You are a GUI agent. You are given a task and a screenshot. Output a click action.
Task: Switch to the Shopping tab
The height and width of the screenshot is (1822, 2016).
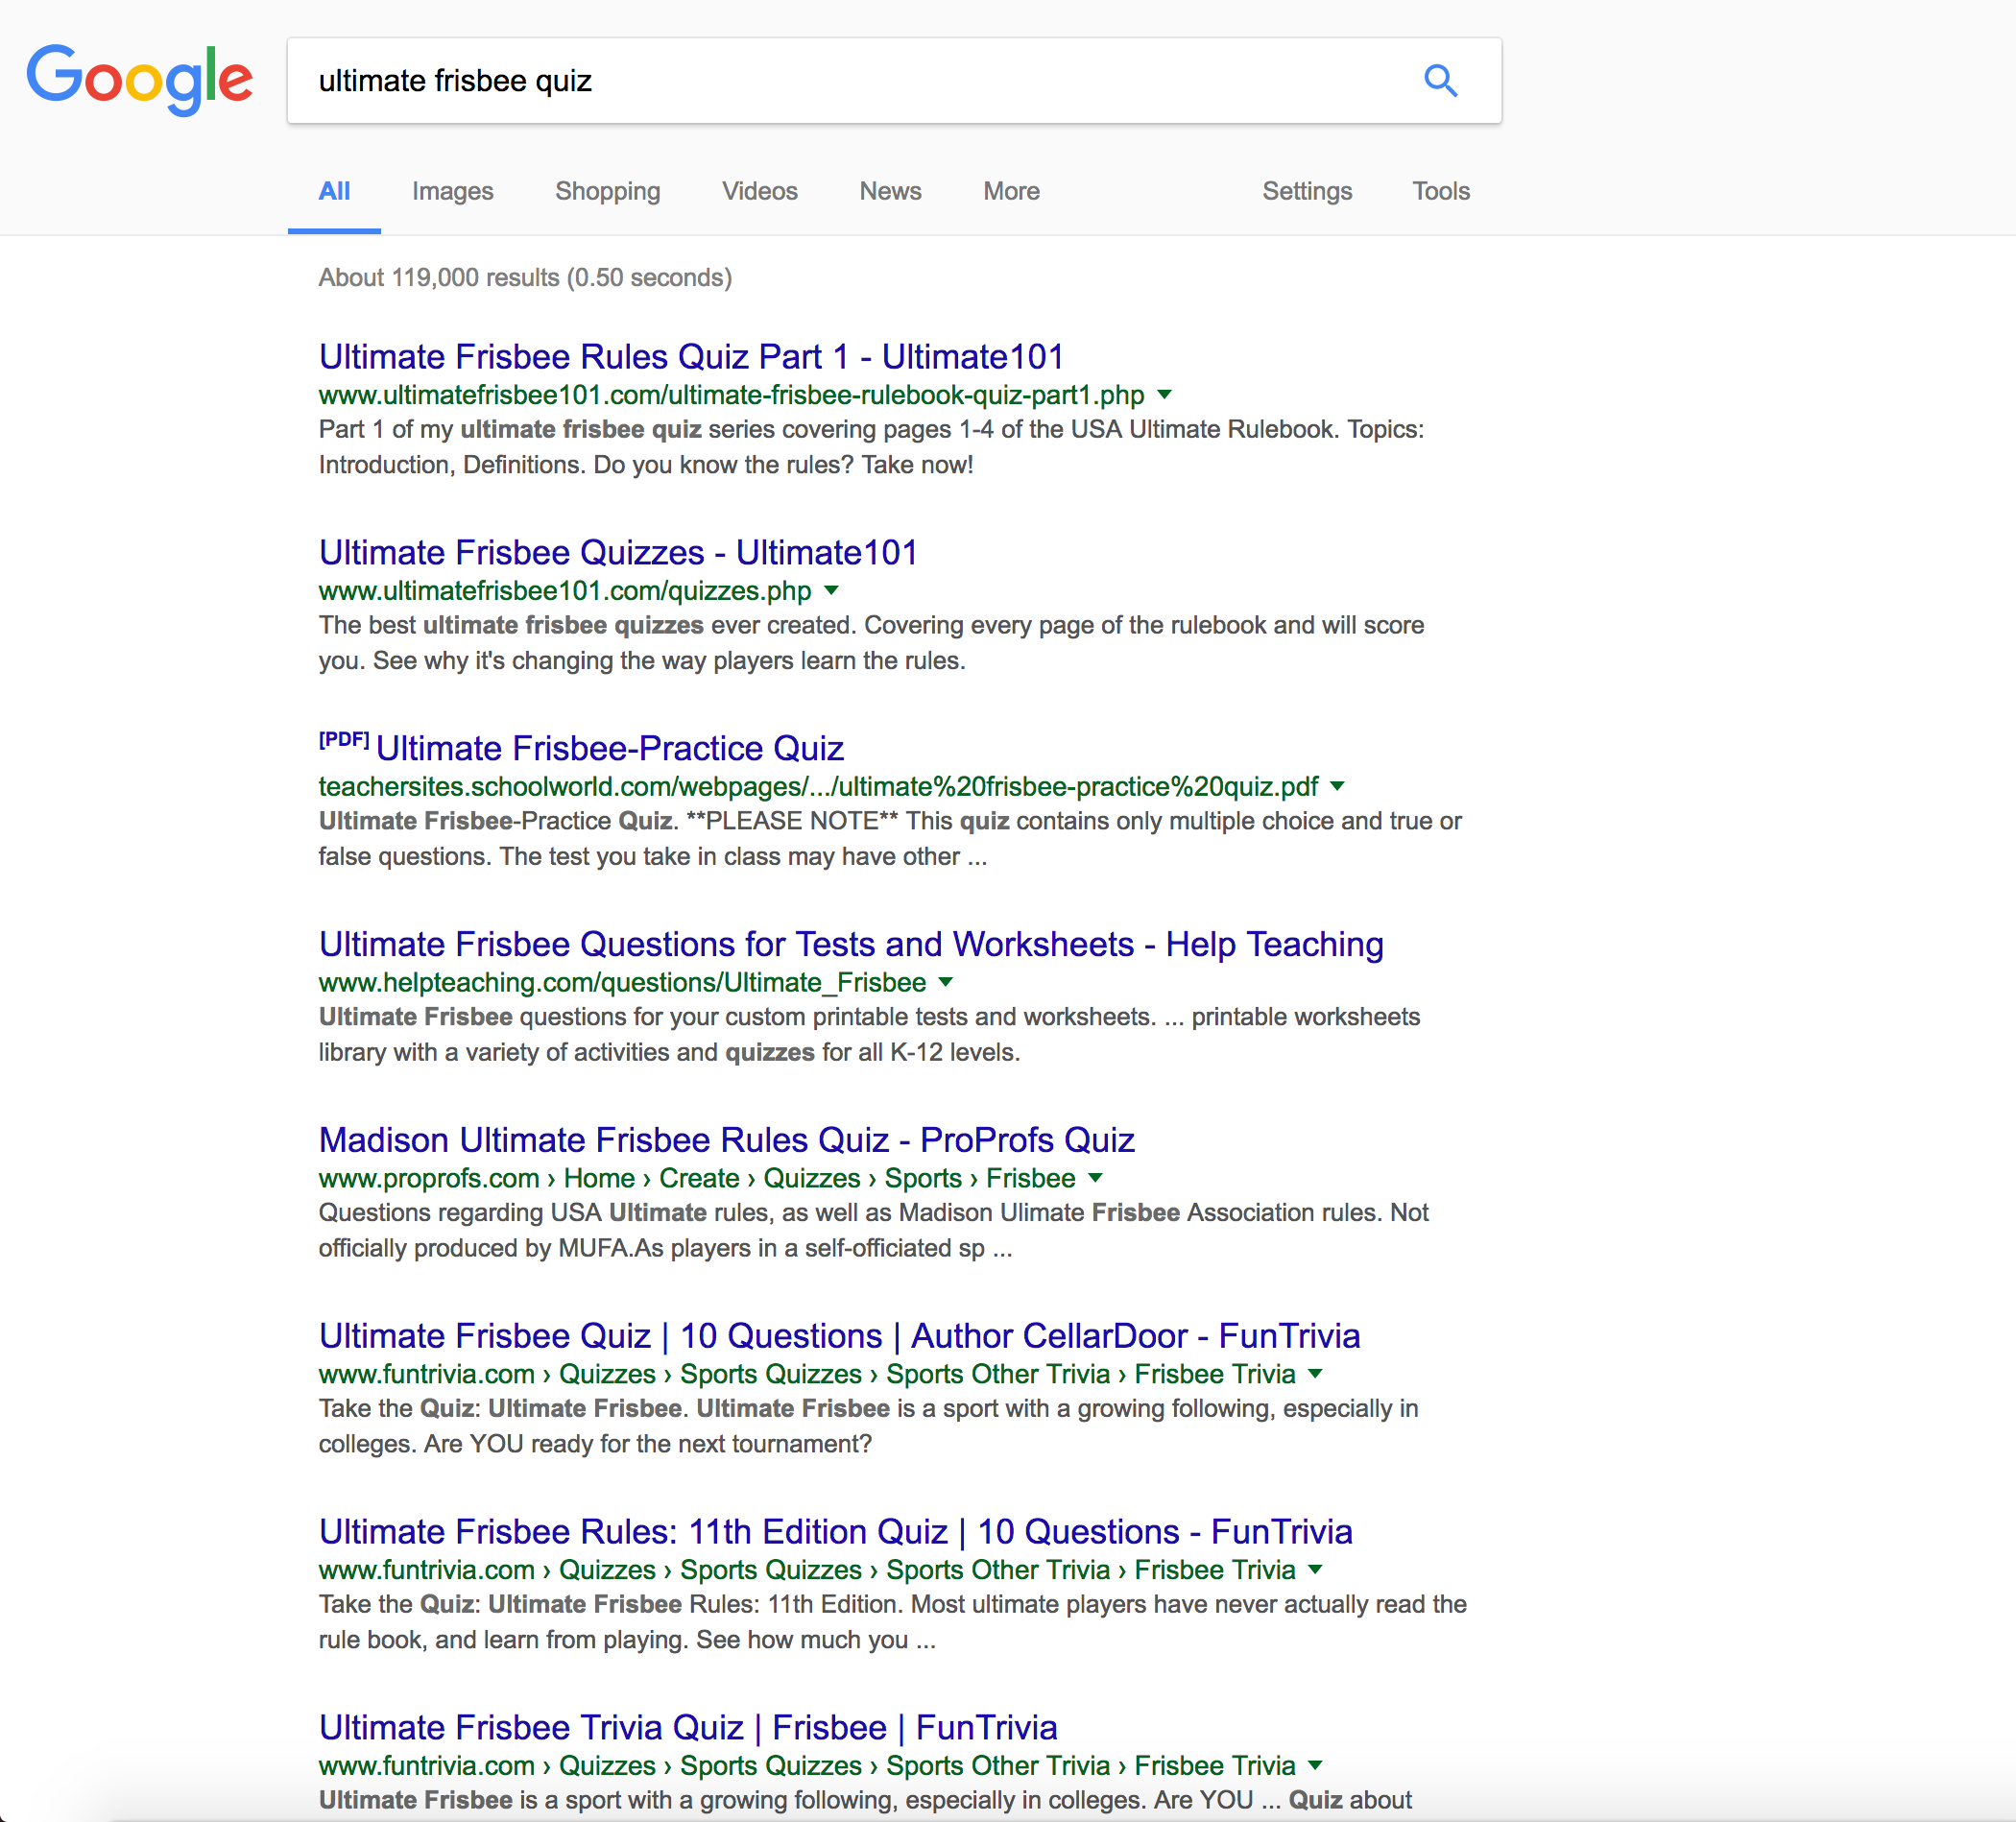tap(607, 191)
